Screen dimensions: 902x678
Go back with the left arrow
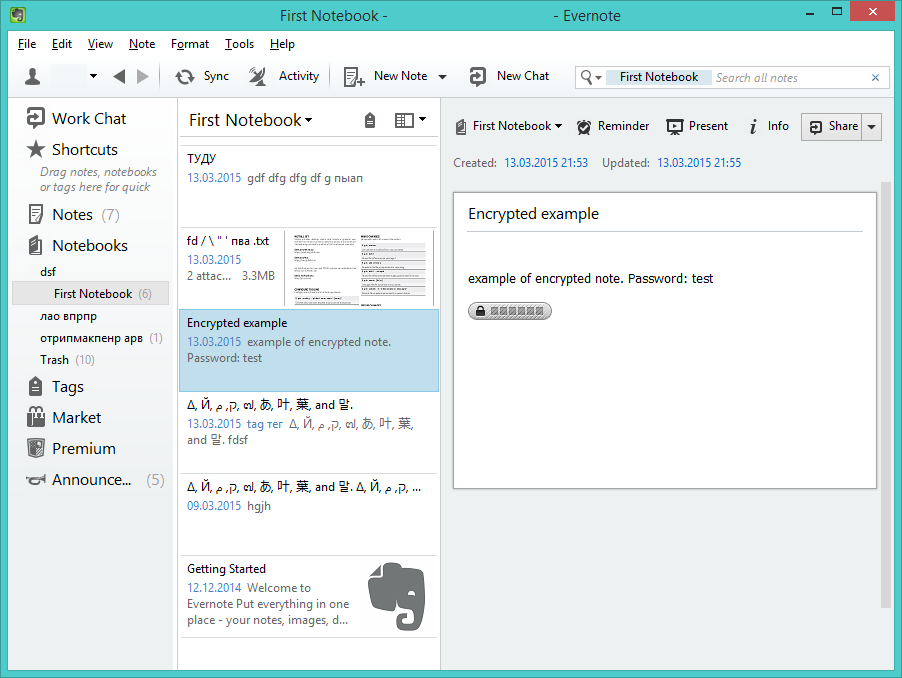119,76
